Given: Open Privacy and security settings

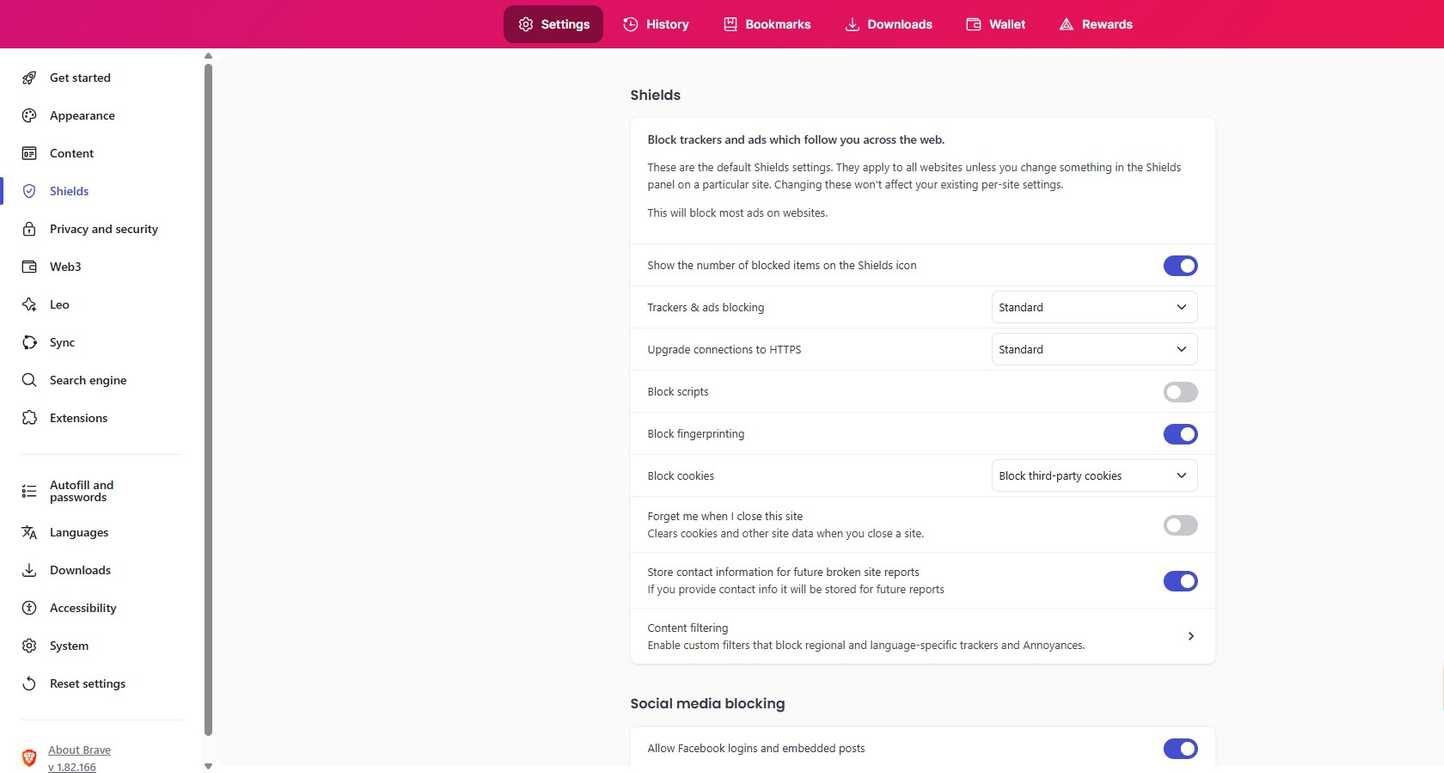Looking at the screenshot, I should [x=28, y=228].
